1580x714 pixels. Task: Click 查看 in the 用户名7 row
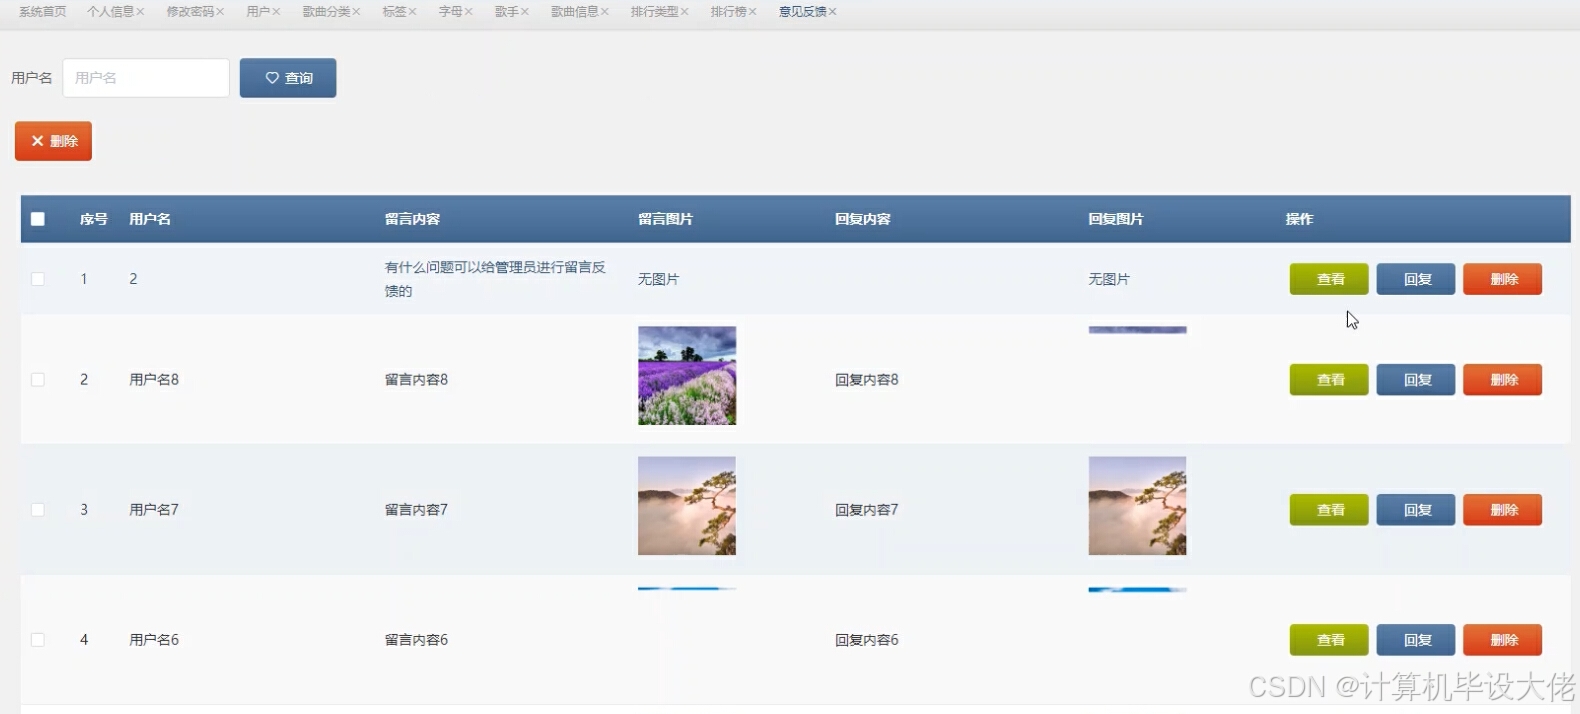(1329, 510)
